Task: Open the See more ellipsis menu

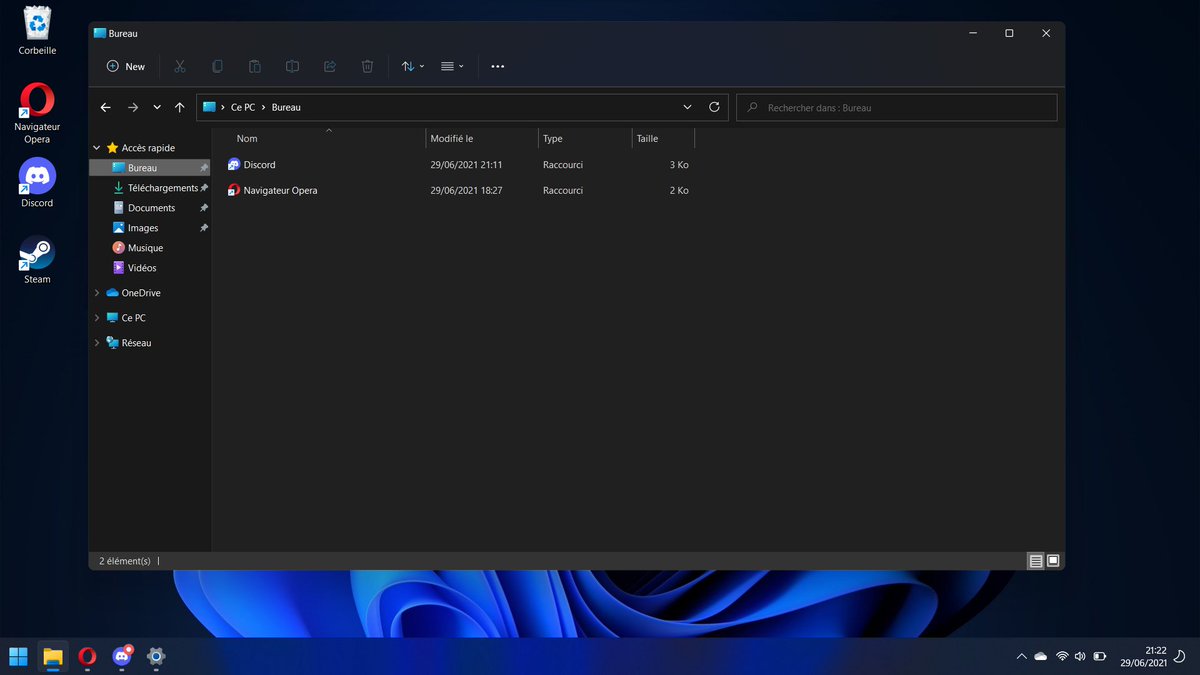Action: tap(498, 66)
